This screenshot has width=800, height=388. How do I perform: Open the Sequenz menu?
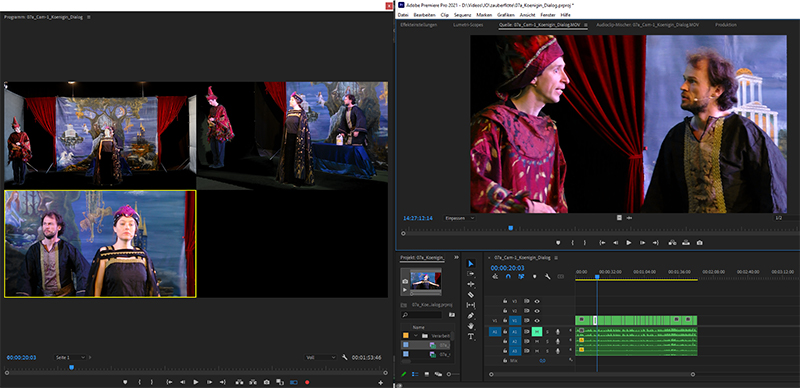tap(464, 15)
